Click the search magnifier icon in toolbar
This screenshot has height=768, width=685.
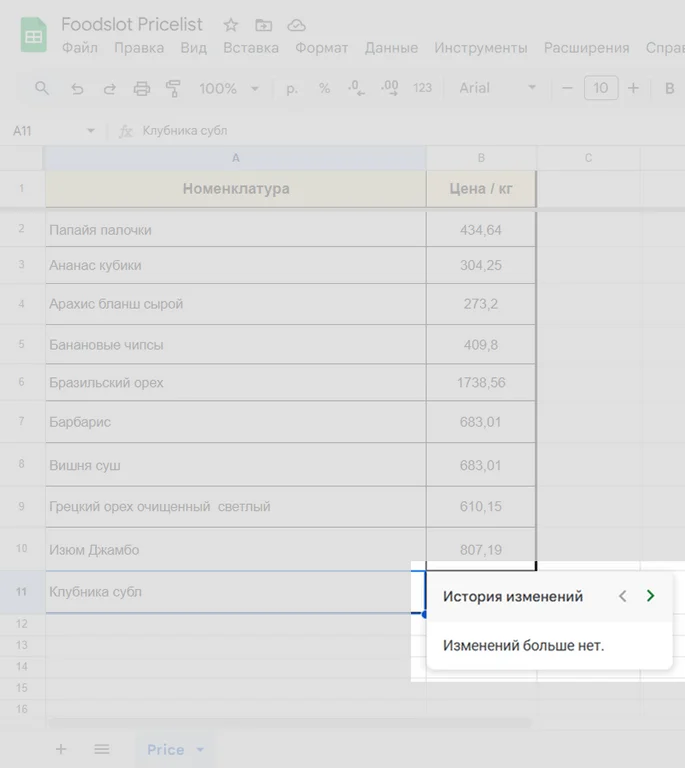click(42, 88)
